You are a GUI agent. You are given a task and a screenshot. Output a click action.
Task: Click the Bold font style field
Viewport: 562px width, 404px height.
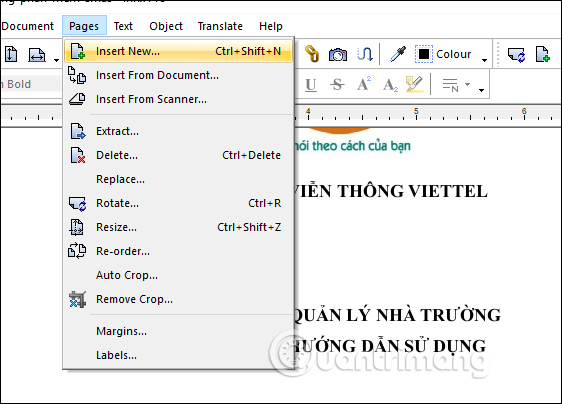pyautogui.click(x=30, y=84)
